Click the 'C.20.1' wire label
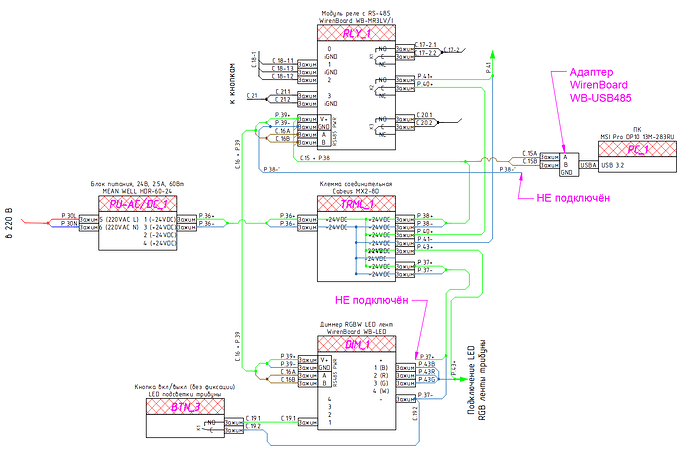This screenshot has height=452, width=690. tap(424, 115)
